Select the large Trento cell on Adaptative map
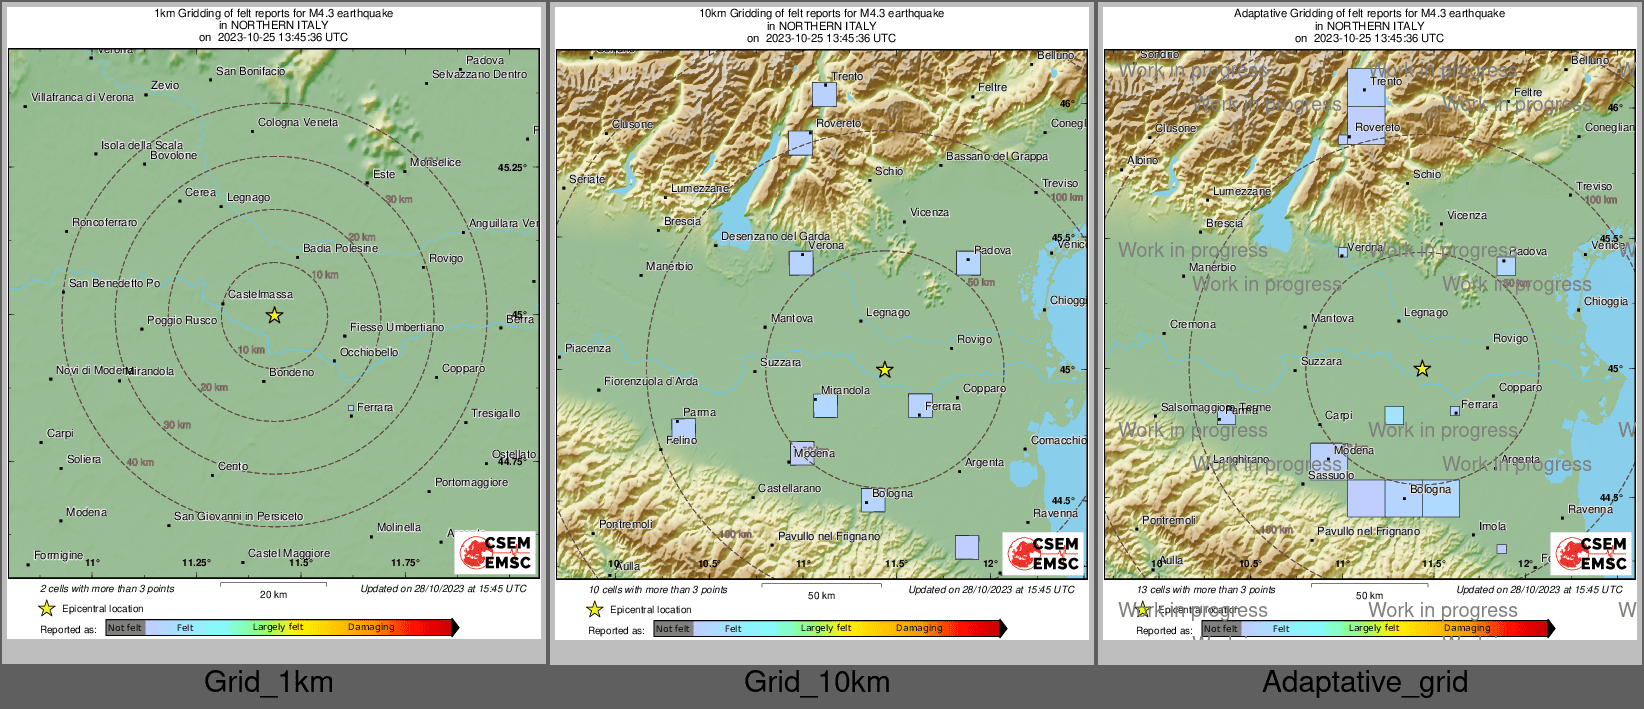The width and height of the screenshot is (1644, 709). coord(1366,87)
